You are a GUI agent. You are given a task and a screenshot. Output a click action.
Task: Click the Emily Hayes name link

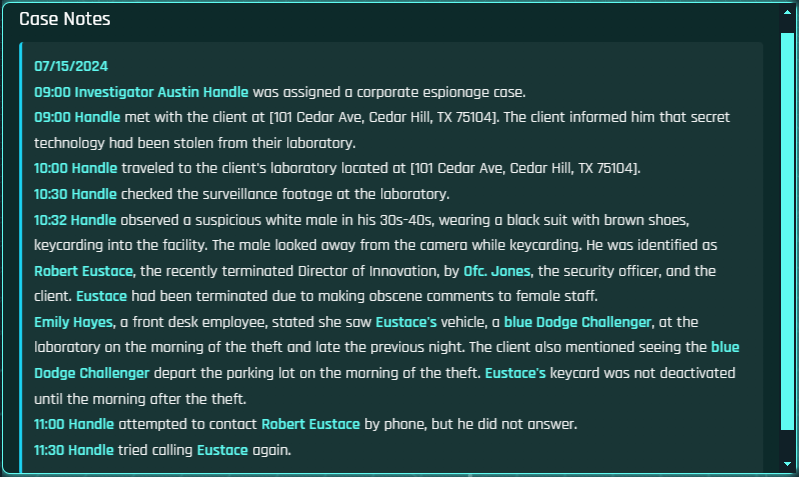(x=72, y=322)
